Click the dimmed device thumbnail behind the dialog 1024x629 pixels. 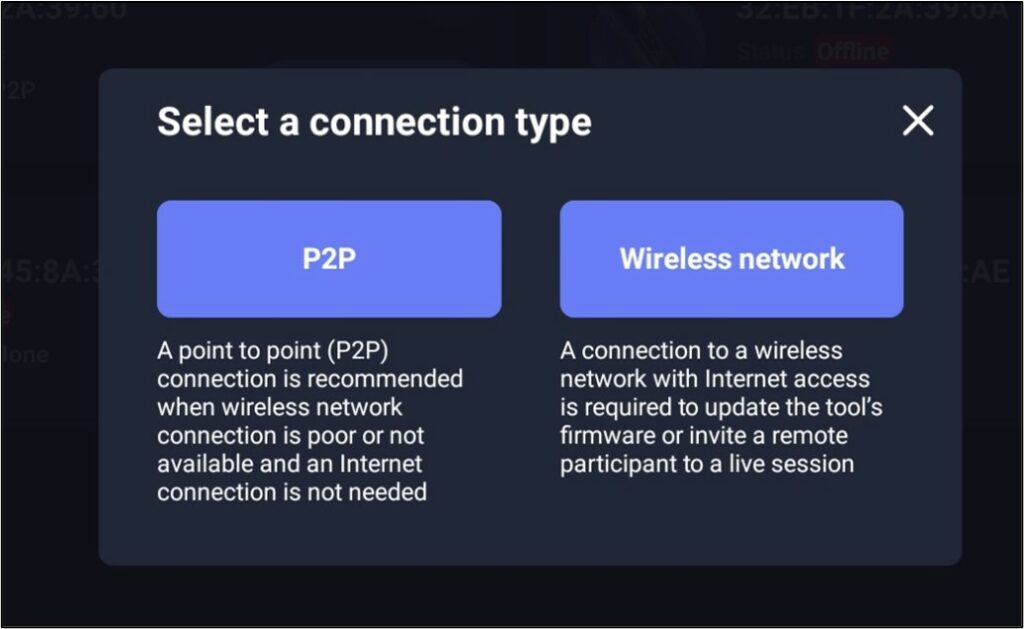[630, 30]
